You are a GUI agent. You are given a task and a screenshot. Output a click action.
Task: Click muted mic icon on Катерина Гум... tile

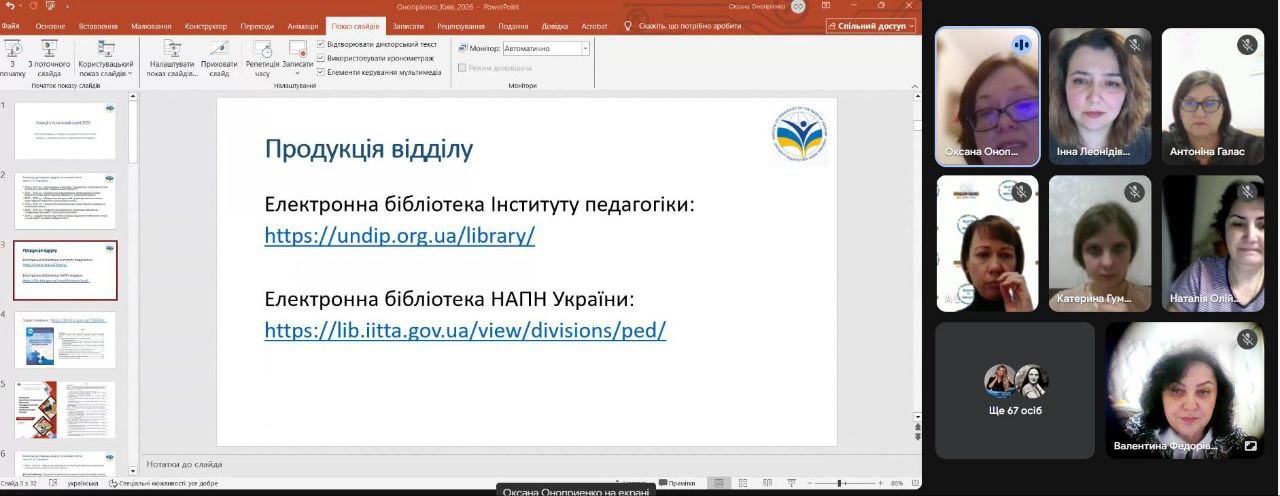click(x=1134, y=191)
